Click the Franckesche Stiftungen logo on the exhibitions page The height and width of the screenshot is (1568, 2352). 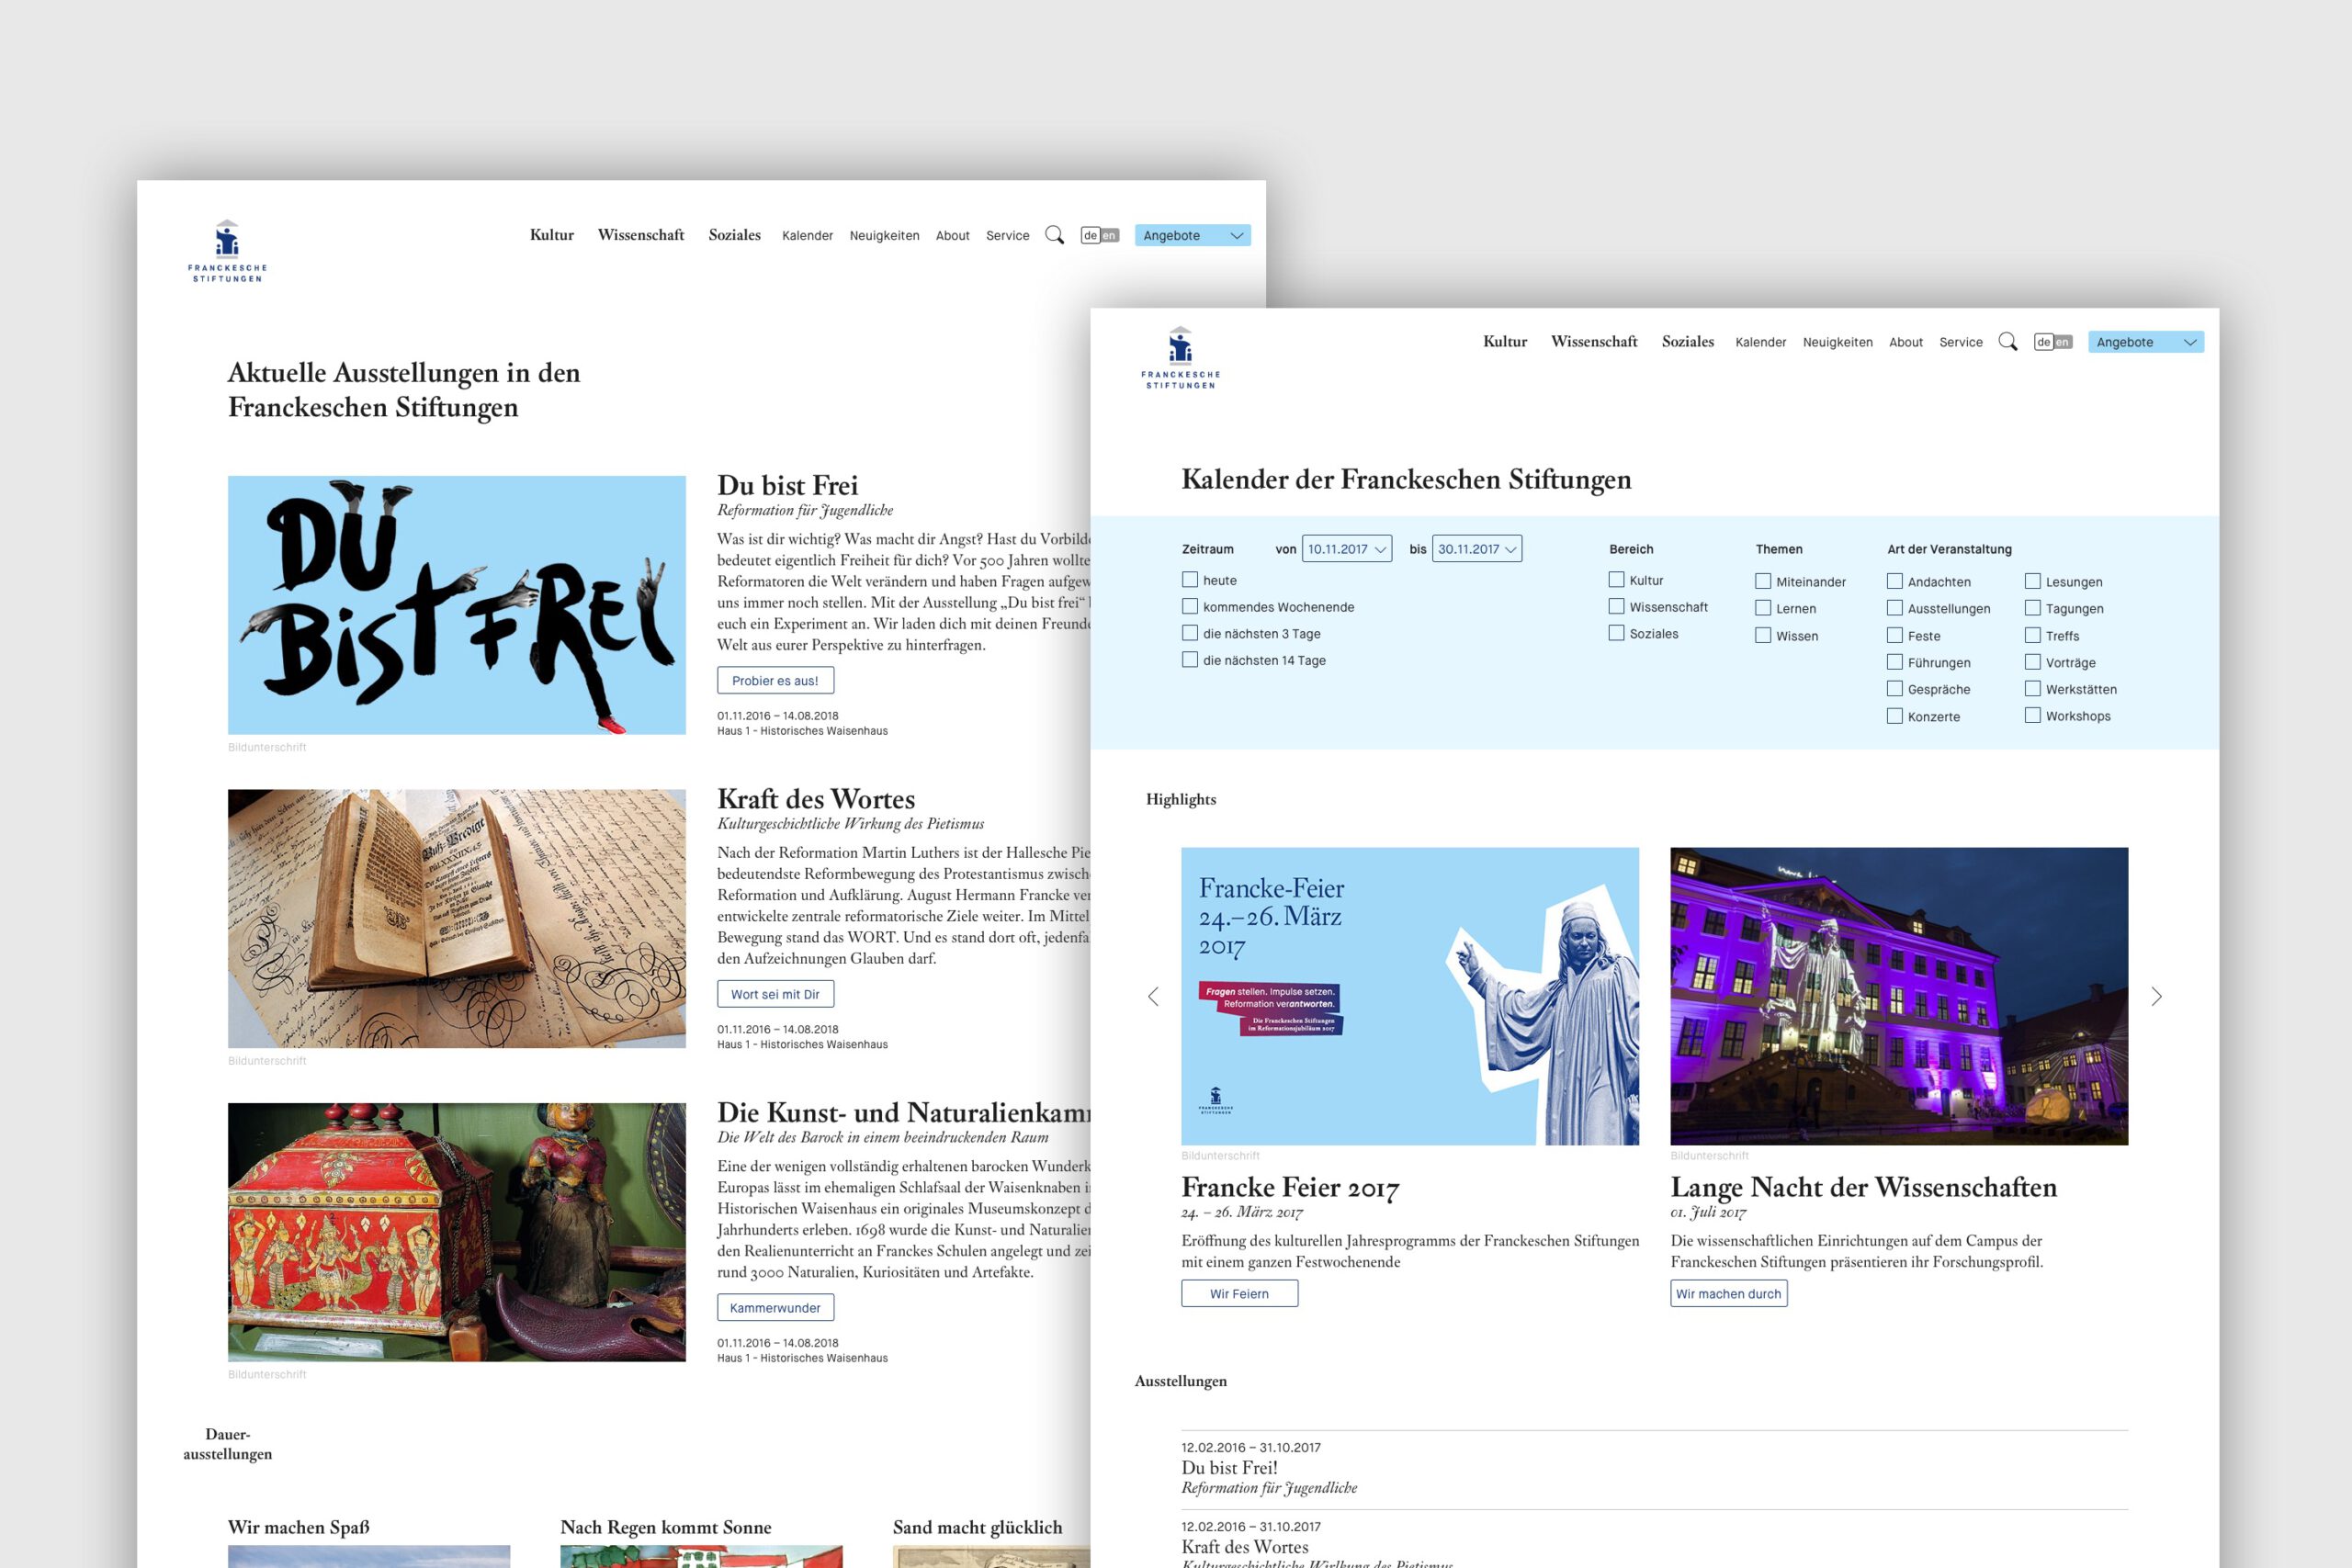click(227, 251)
